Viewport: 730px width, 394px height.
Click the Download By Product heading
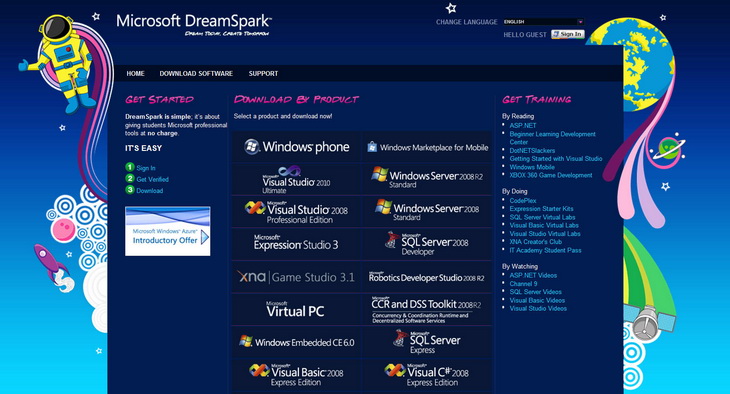click(296, 99)
